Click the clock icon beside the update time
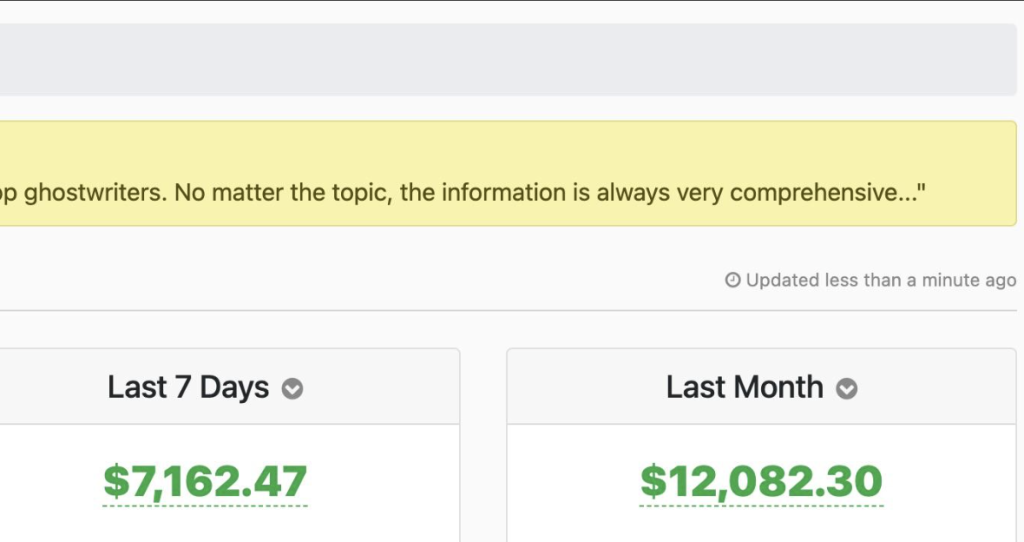 pyautogui.click(x=733, y=281)
